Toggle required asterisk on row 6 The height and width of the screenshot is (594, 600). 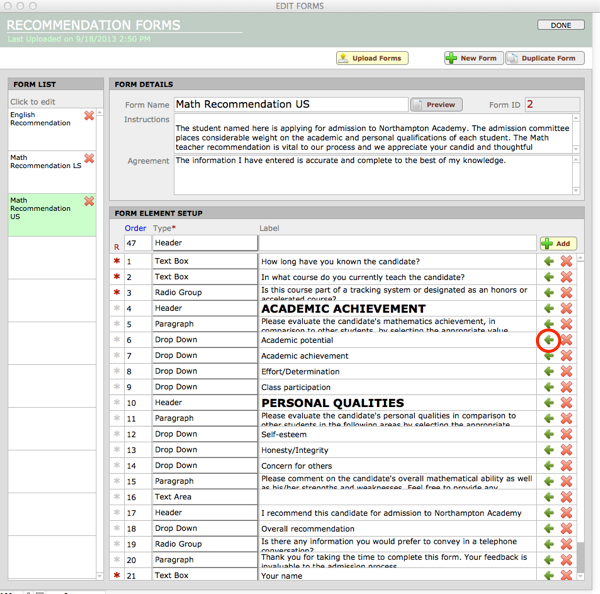(x=117, y=340)
